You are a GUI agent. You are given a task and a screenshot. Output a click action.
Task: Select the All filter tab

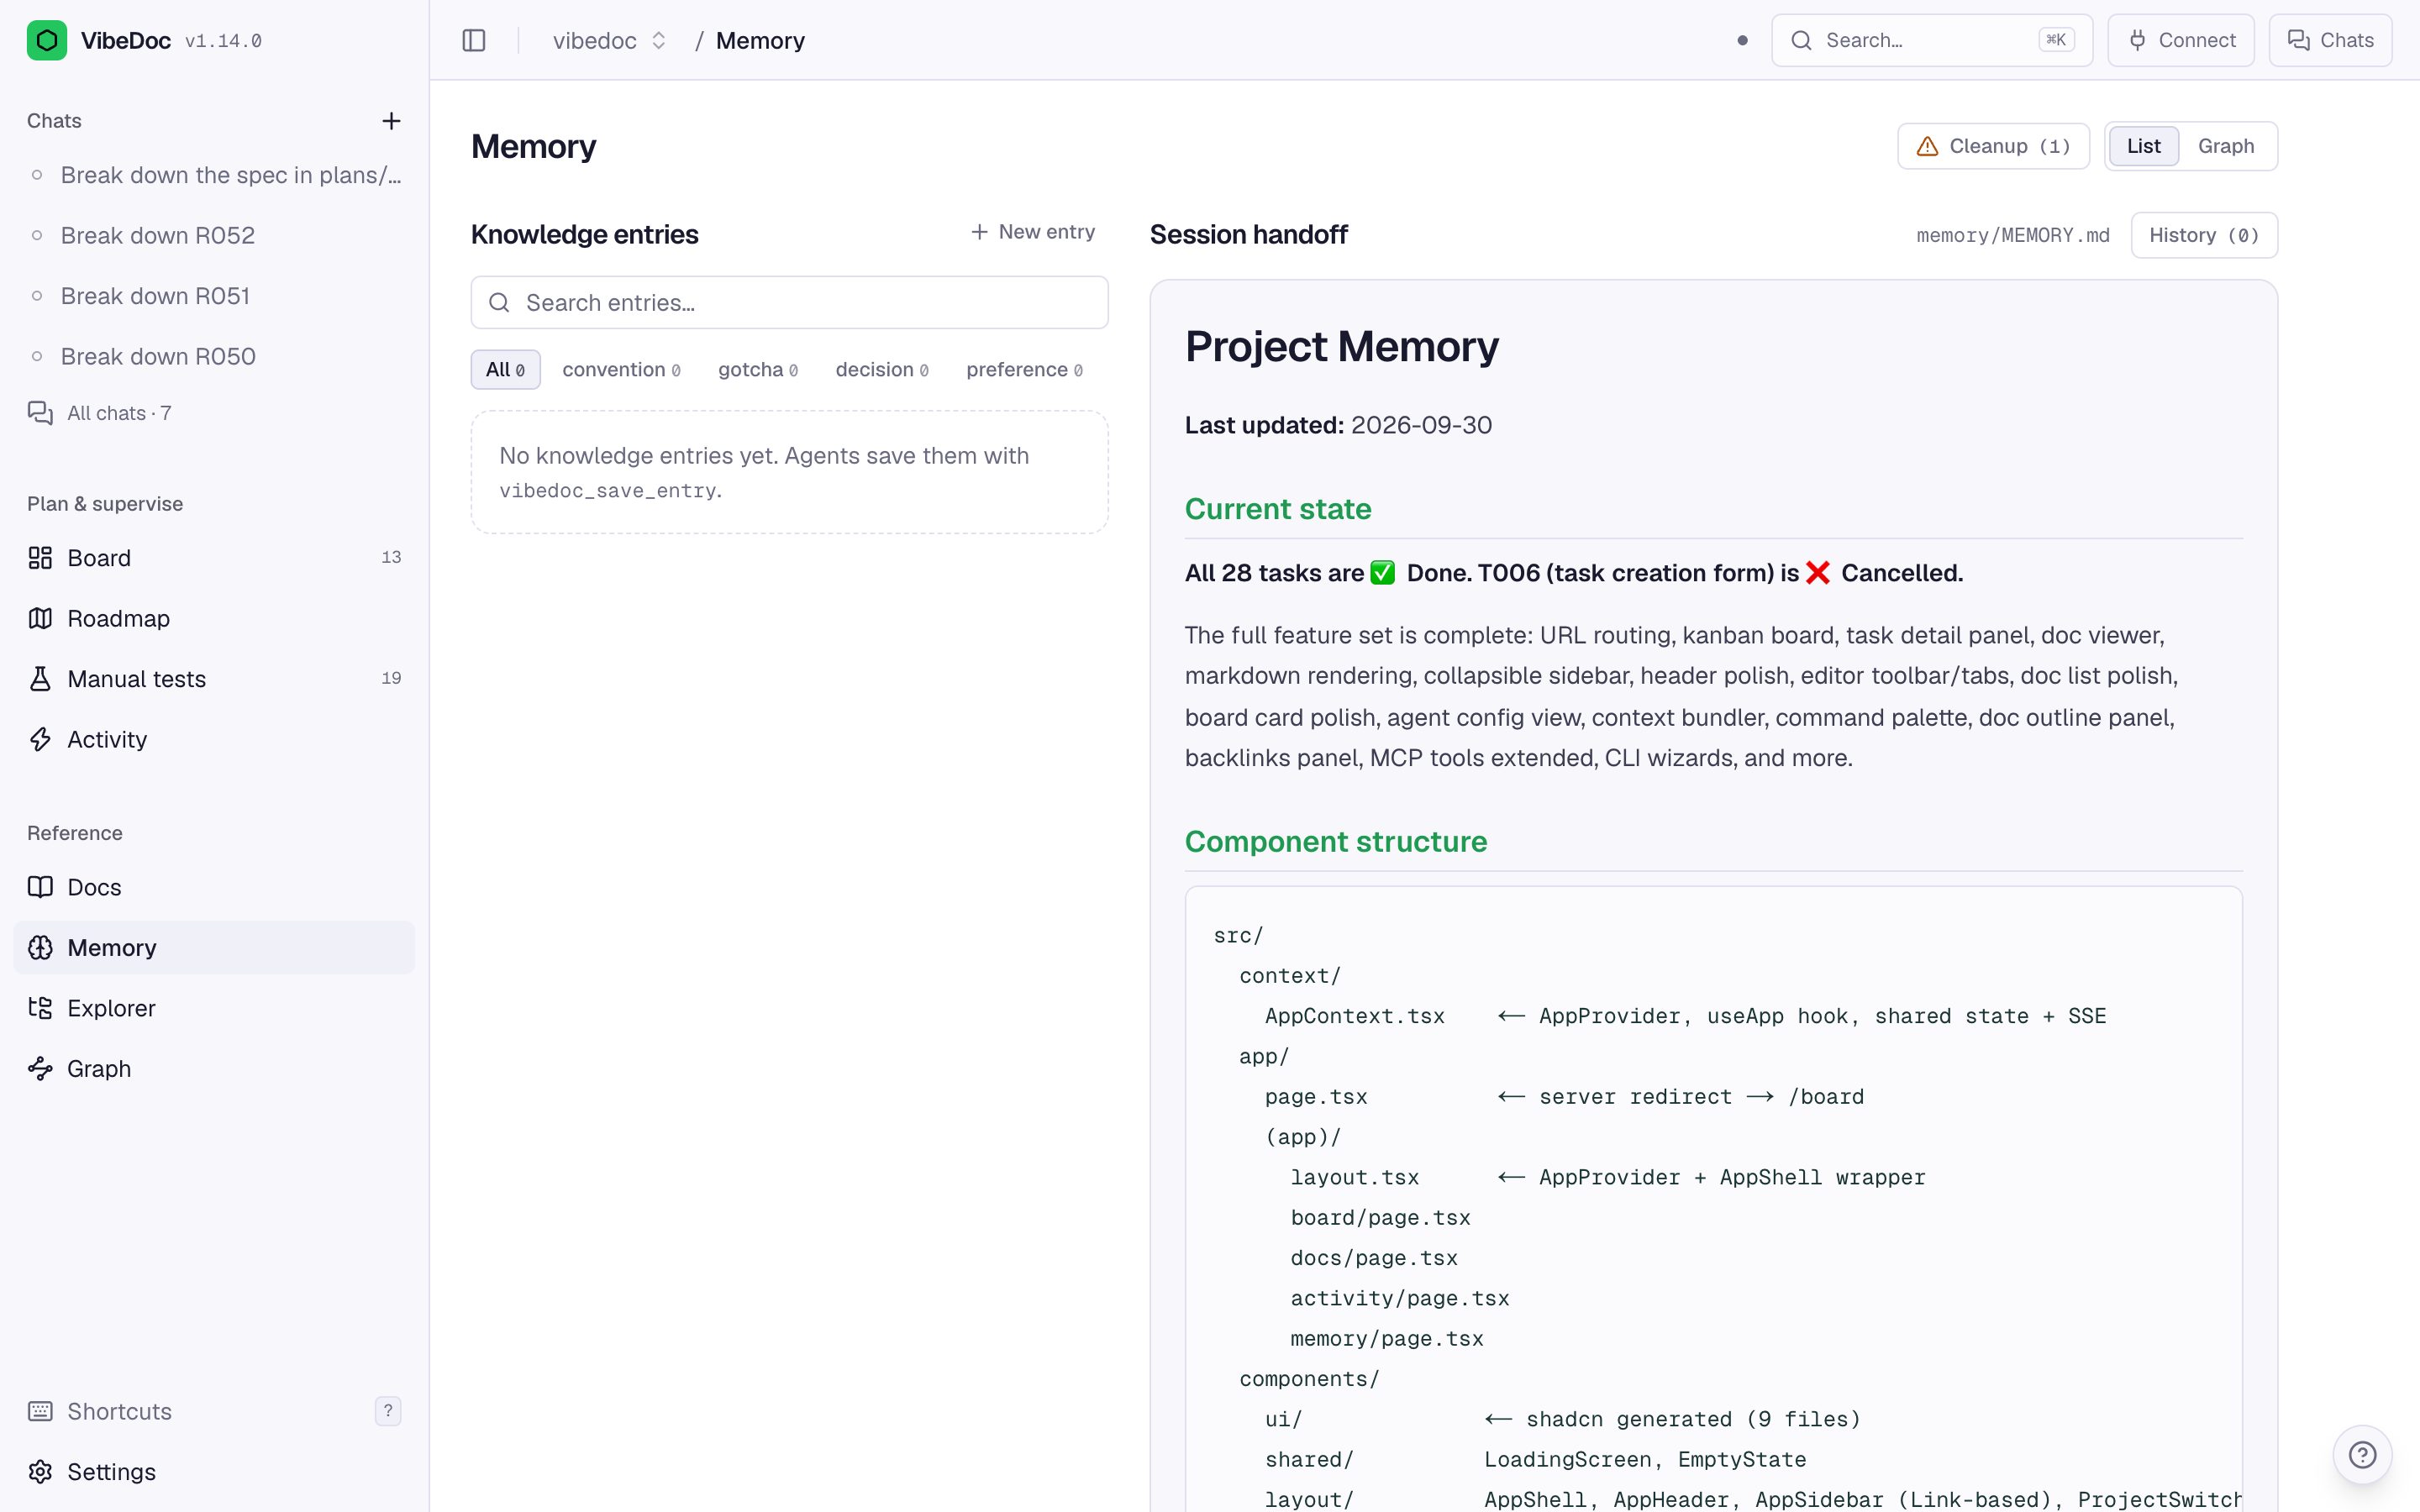coord(505,369)
